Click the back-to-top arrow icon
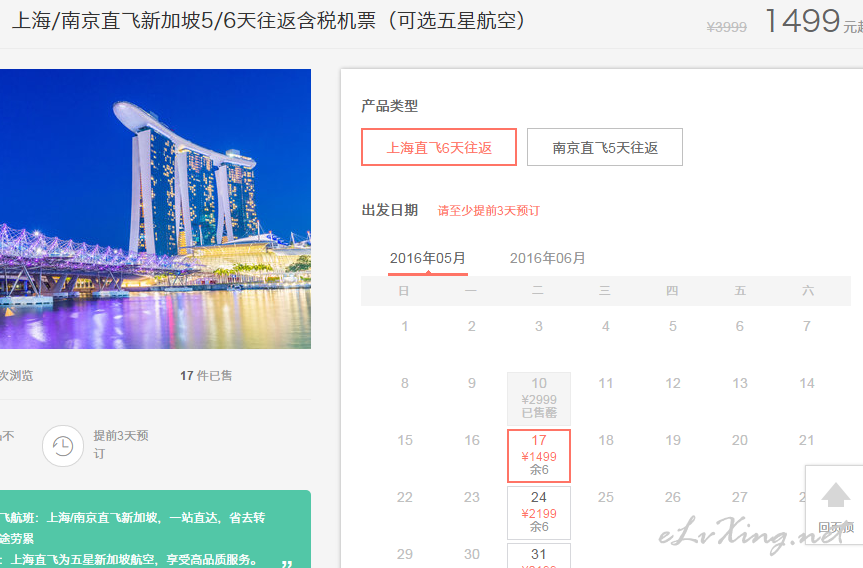 coord(835,495)
